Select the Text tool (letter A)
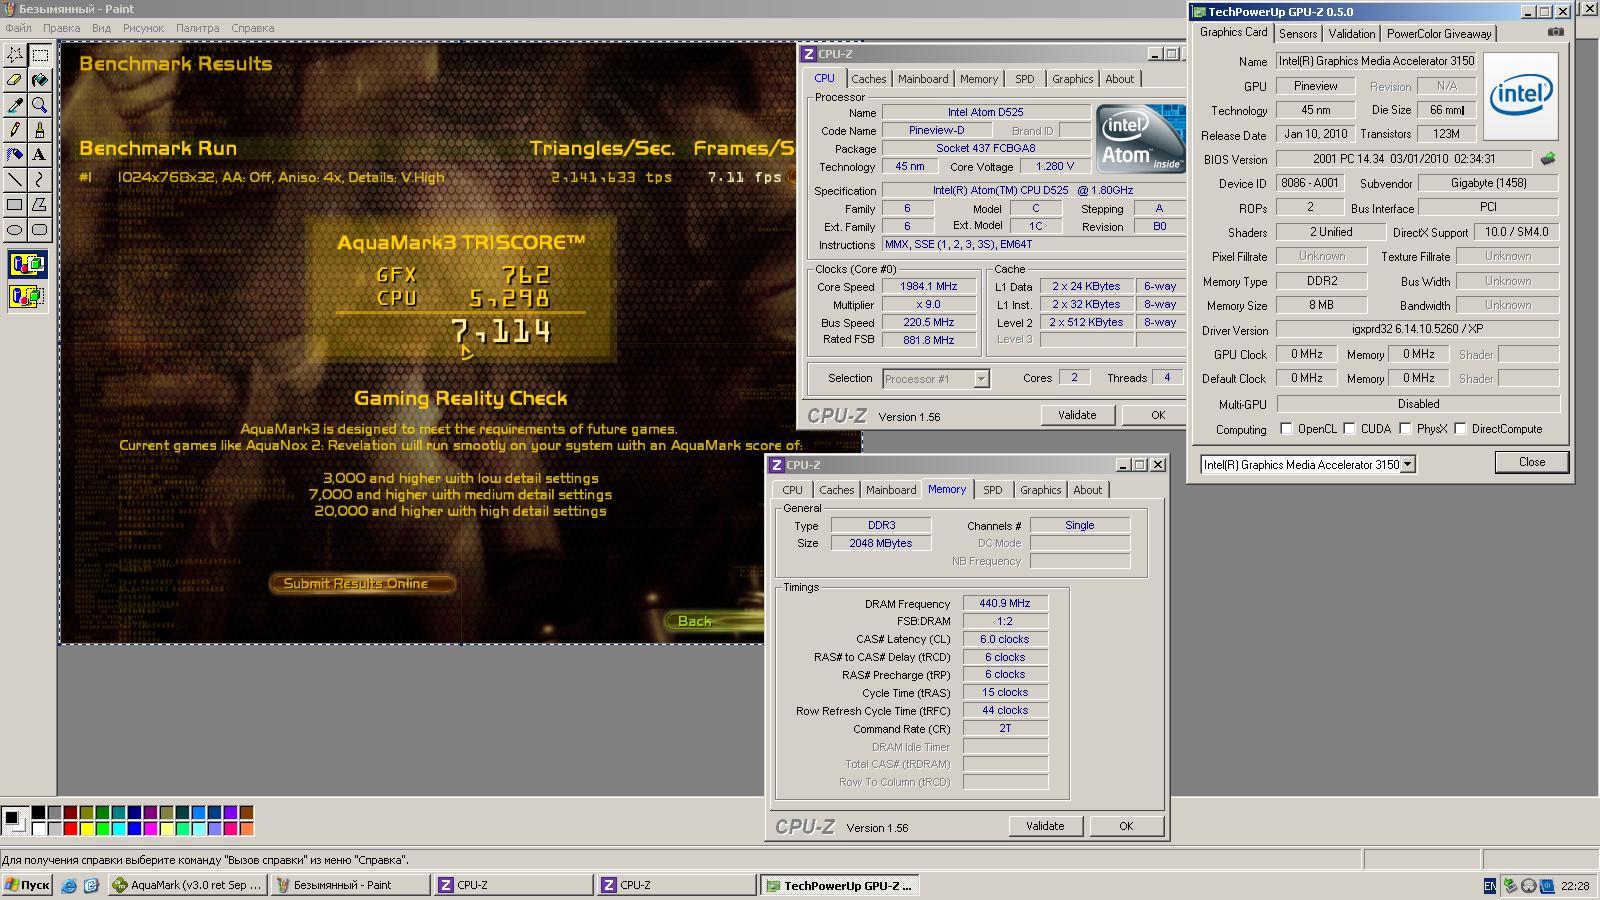 coord(40,155)
